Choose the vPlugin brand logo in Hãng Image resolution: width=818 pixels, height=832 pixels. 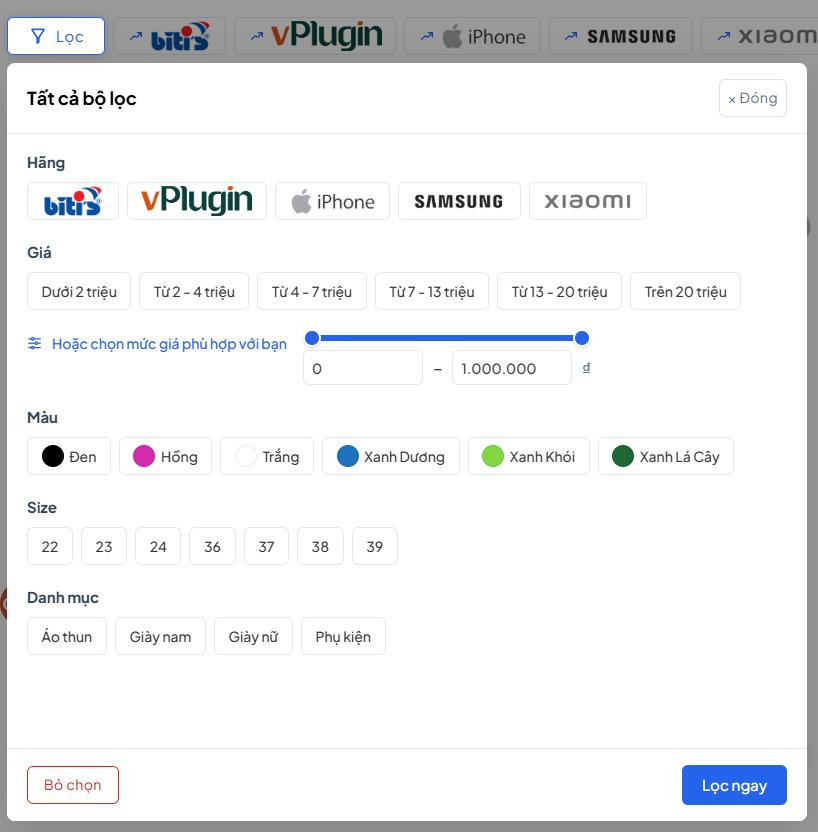(x=197, y=201)
